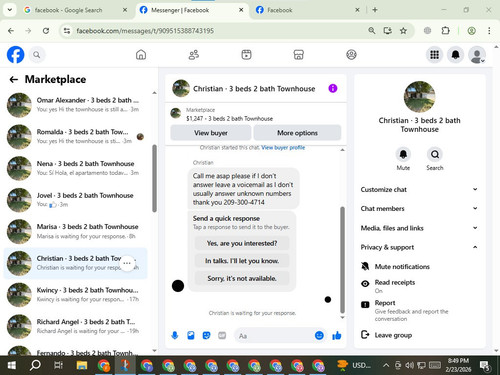Image resolution: width=500 pixels, height=375 pixels.
Task: Open the Romalda conversation
Action: (75, 136)
